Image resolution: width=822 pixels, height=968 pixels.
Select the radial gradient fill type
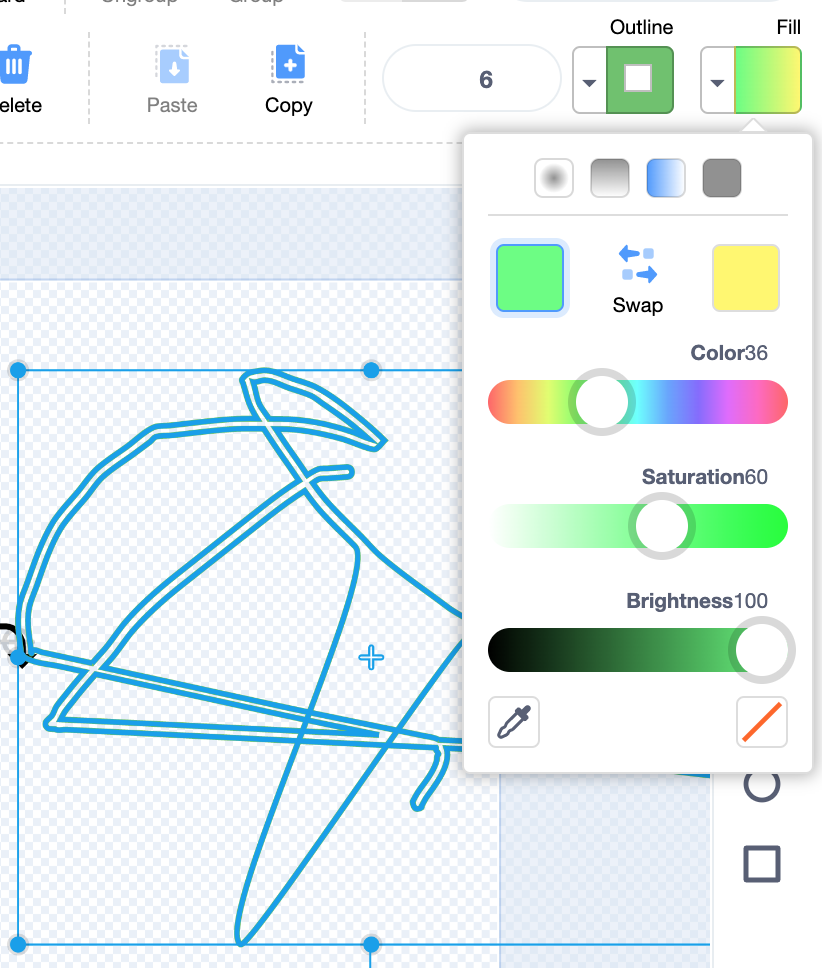pyautogui.click(x=554, y=178)
